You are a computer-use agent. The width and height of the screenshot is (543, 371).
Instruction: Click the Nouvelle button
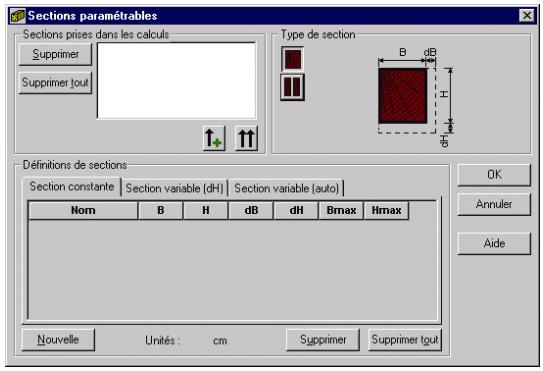58,339
